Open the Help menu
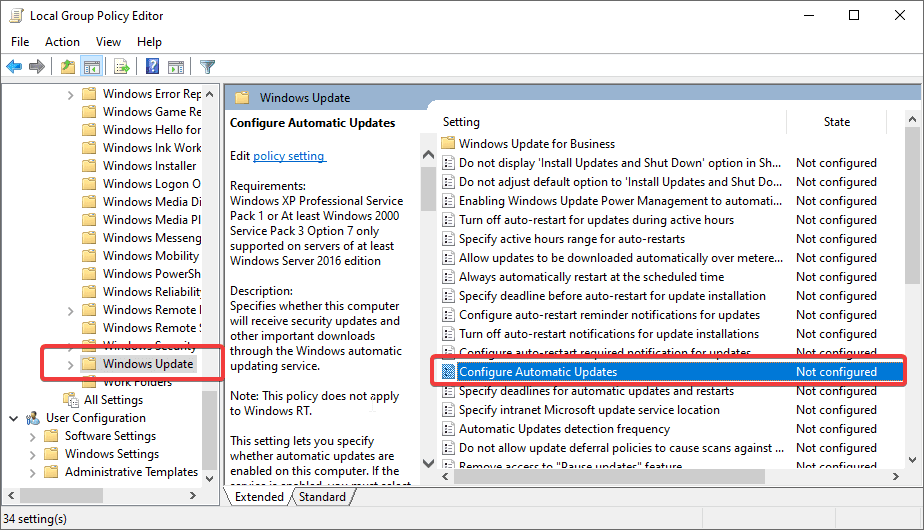This screenshot has height=530, width=924. tap(149, 42)
